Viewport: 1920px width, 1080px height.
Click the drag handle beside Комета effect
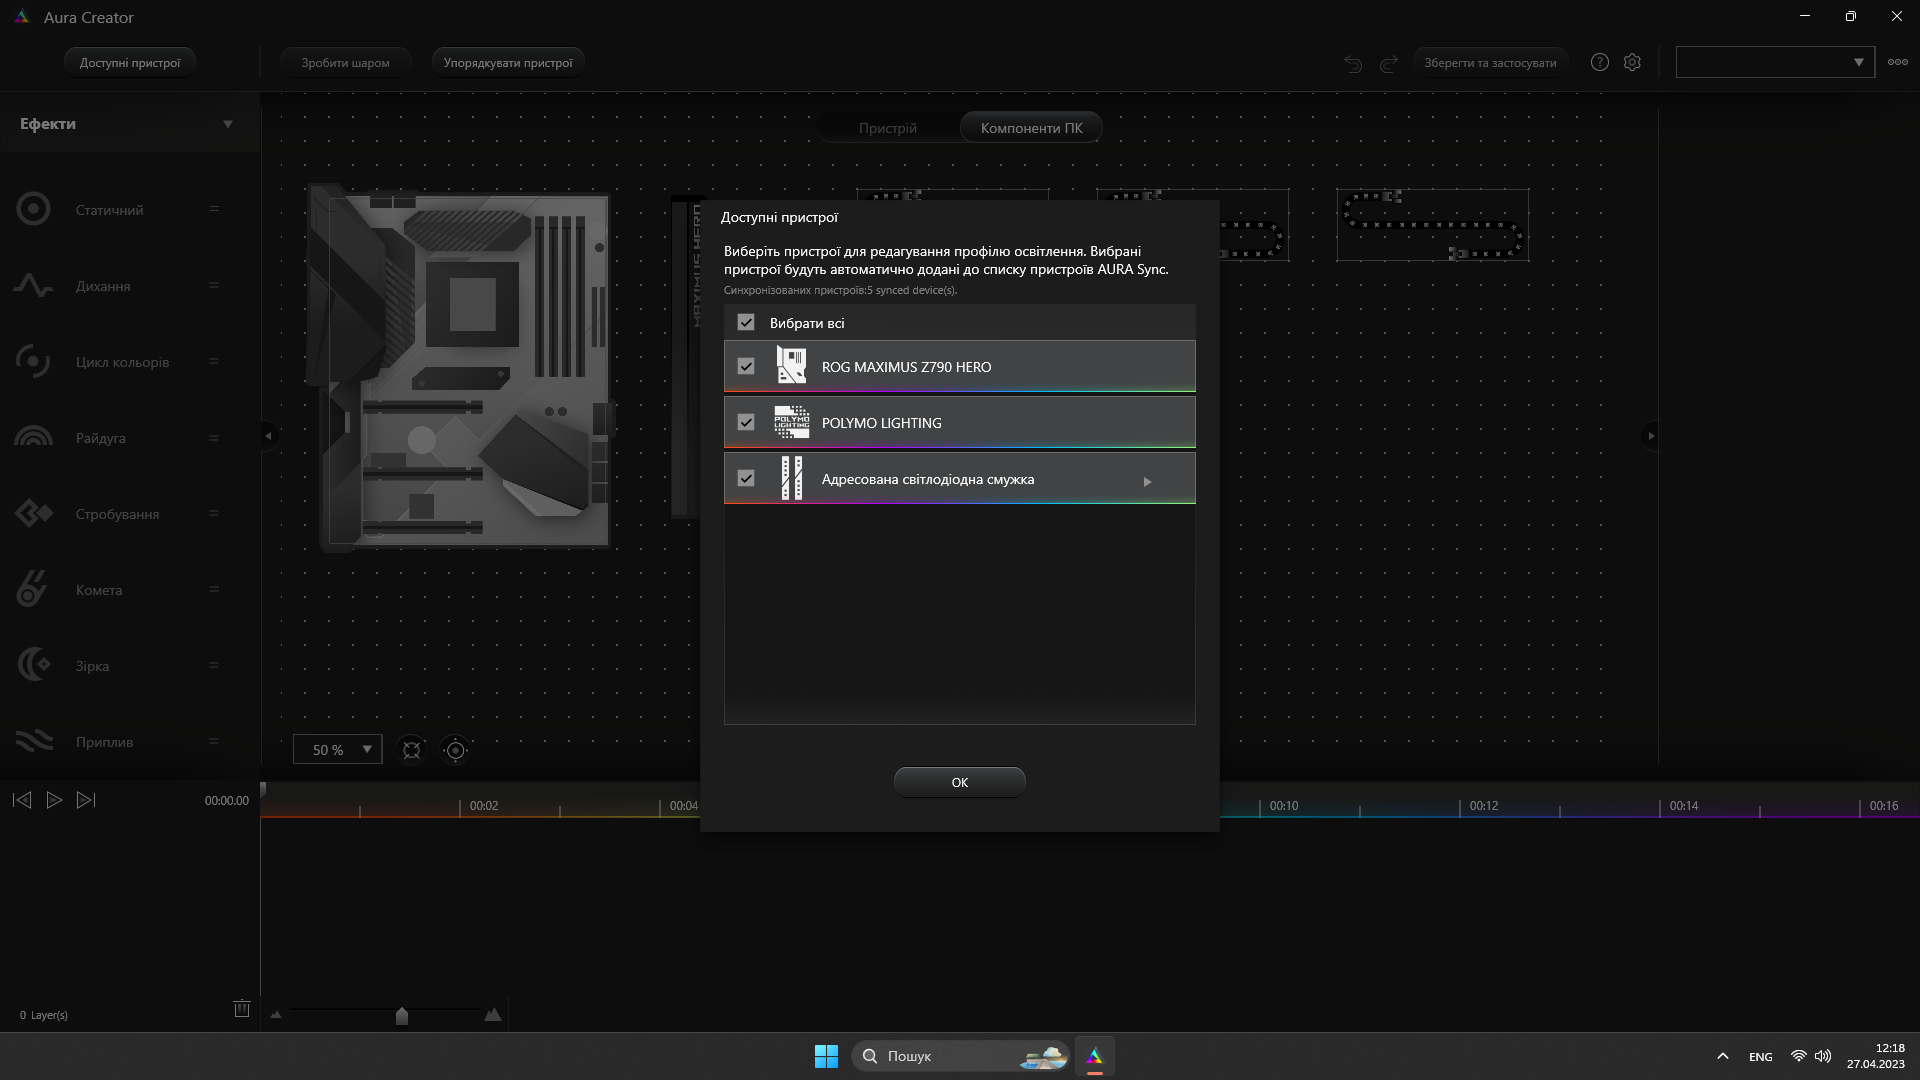click(x=214, y=589)
